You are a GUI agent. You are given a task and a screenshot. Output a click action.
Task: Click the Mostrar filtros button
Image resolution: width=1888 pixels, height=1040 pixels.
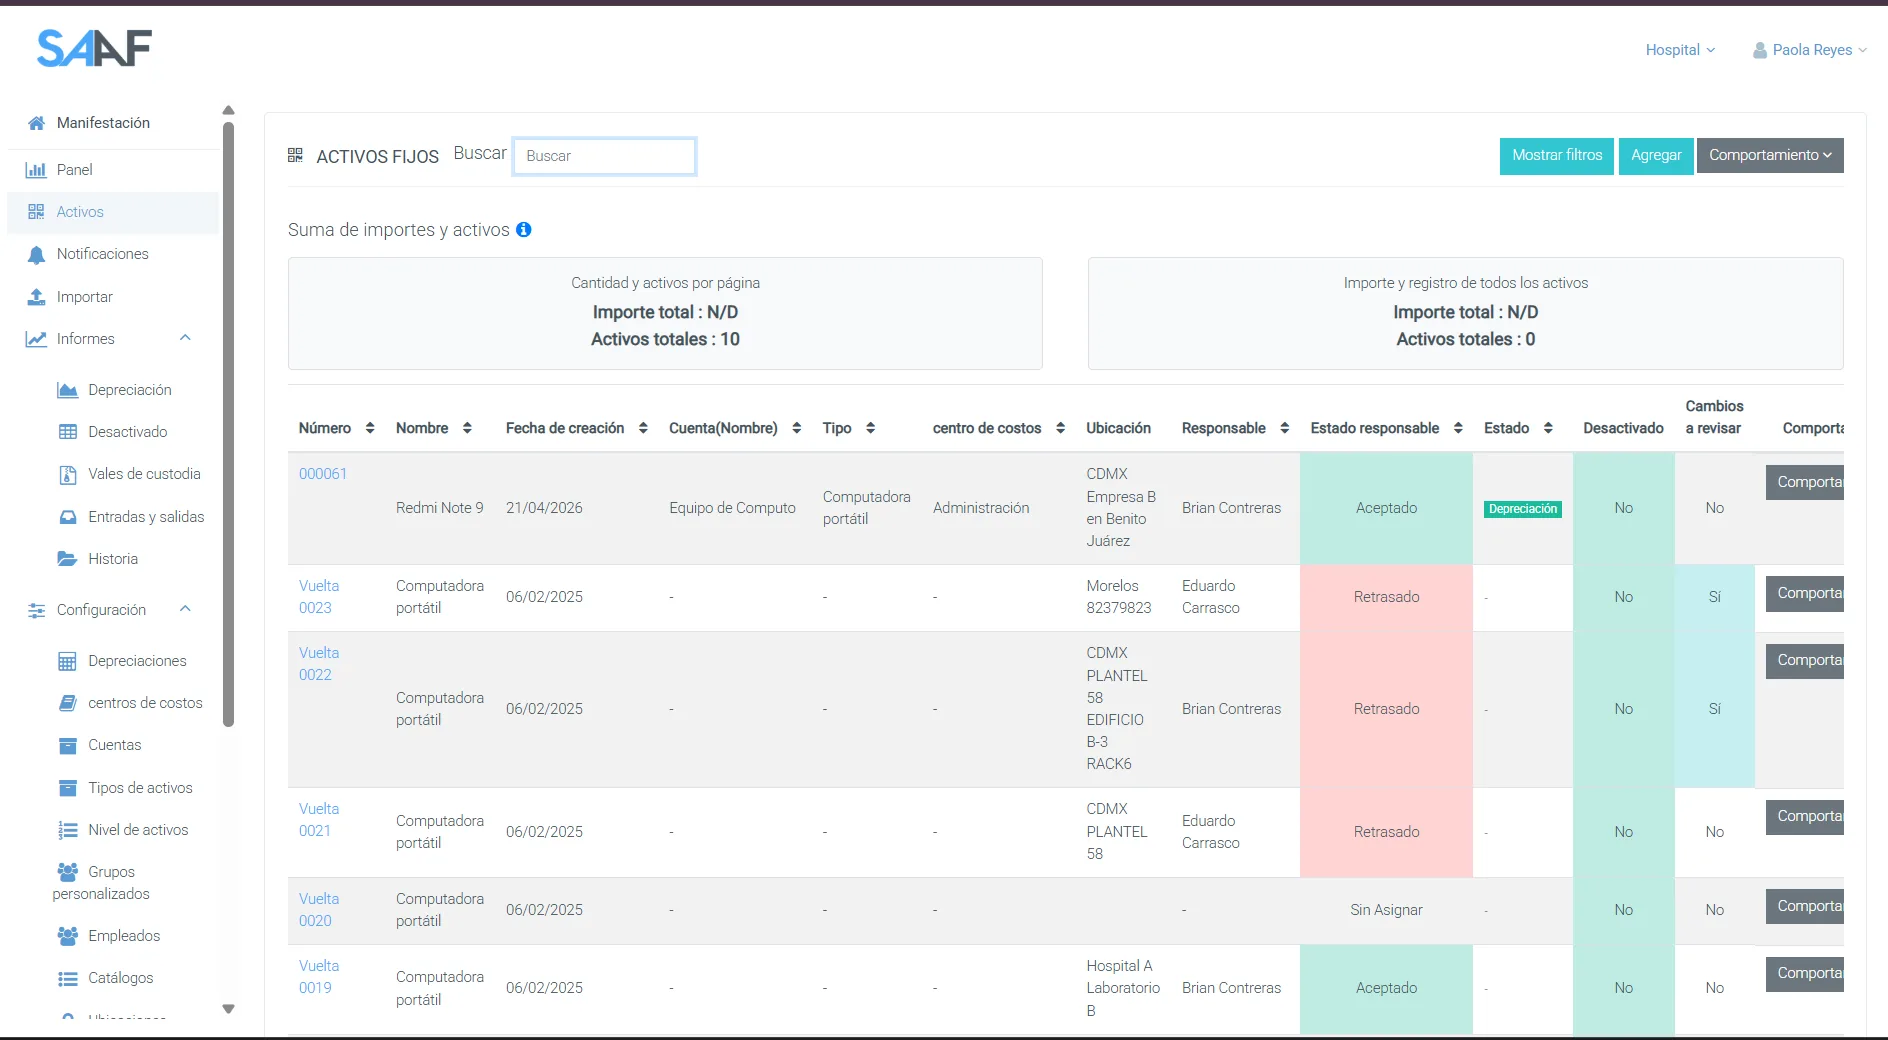pyautogui.click(x=1557, y=155)
